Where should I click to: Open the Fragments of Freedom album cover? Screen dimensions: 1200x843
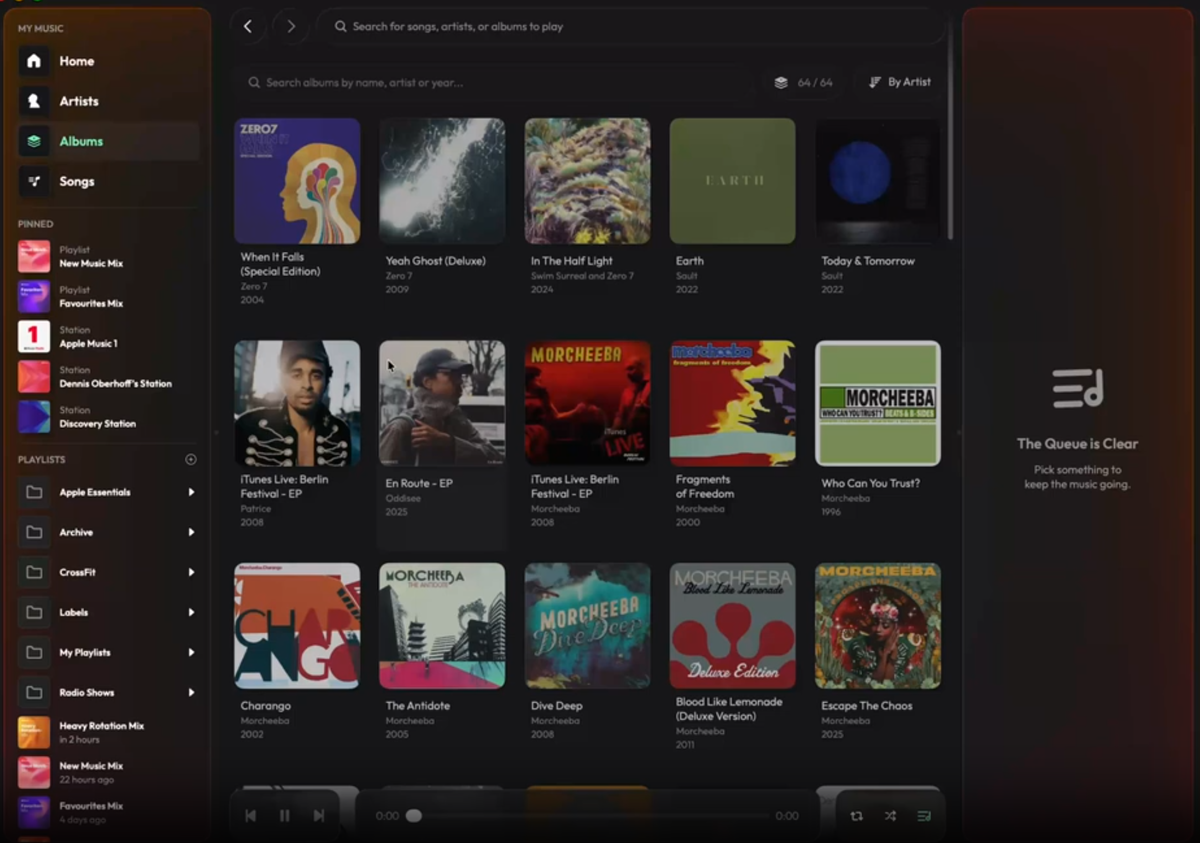pyautogui.click(x=733, y=403)
